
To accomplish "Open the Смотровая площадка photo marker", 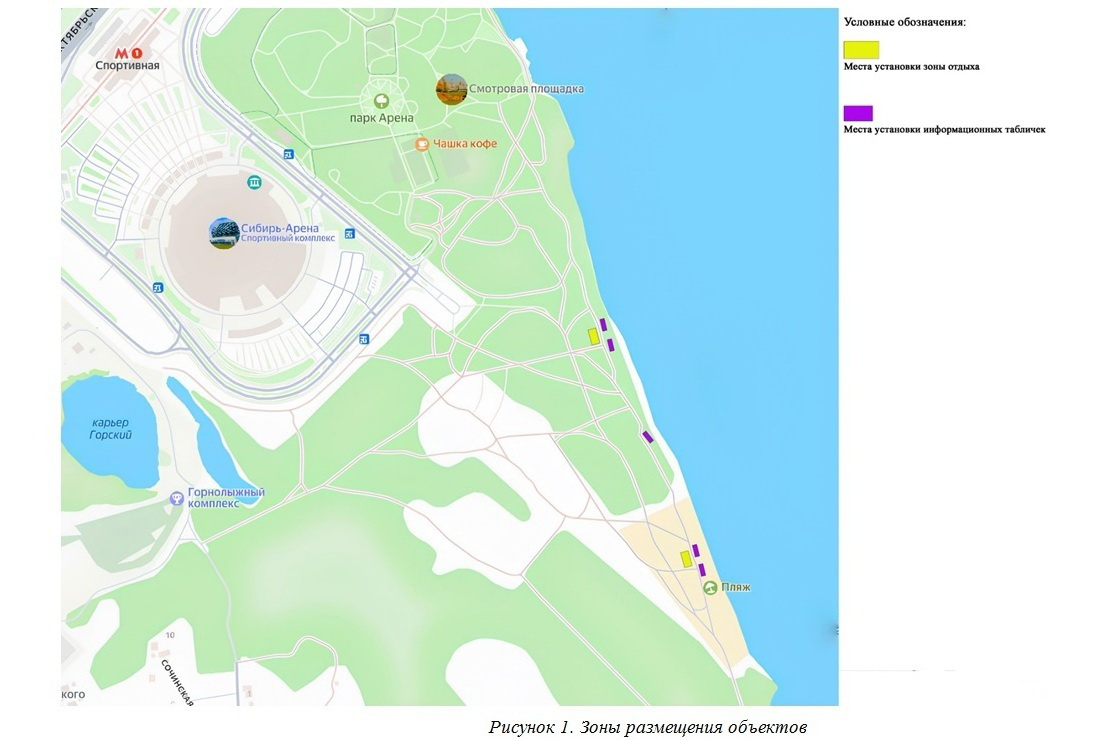I will click(451, 89).
